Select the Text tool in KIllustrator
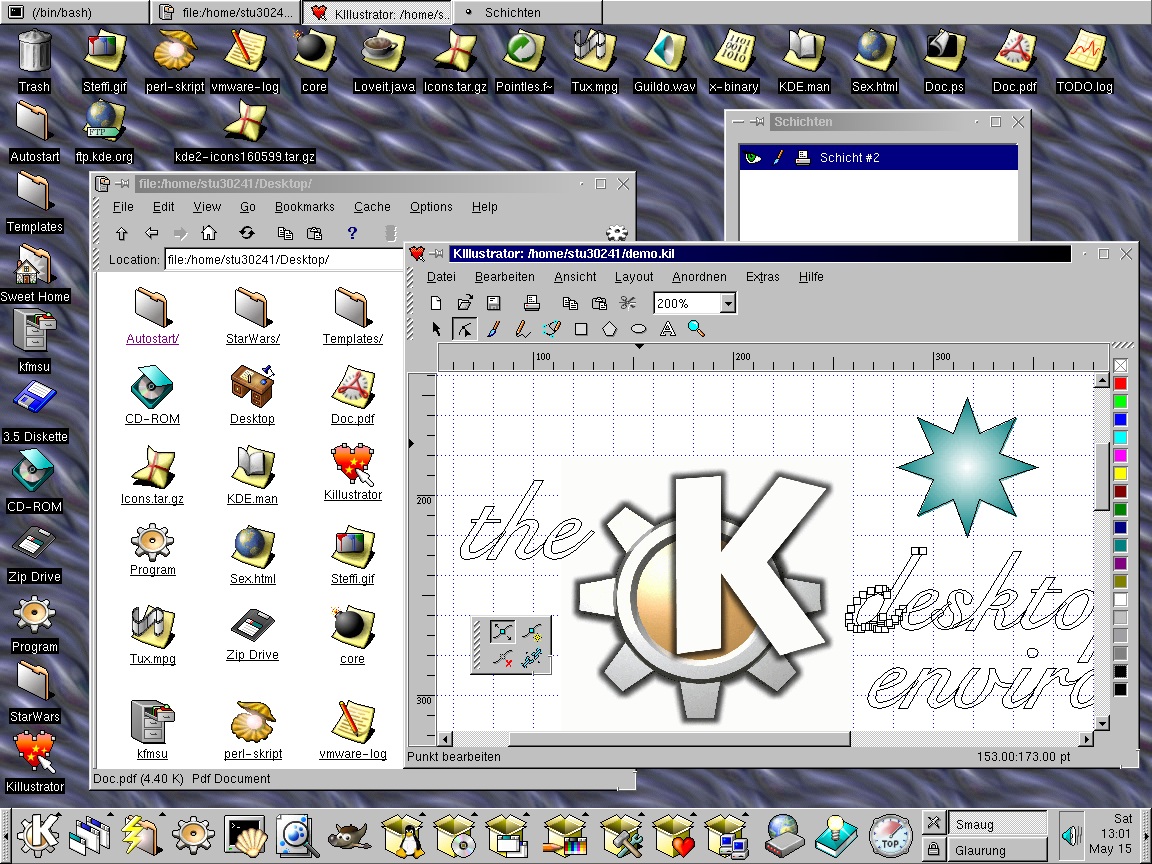The height and width of the screenshot is (864, 1152). pyautogui.click(x=668, y=329)
